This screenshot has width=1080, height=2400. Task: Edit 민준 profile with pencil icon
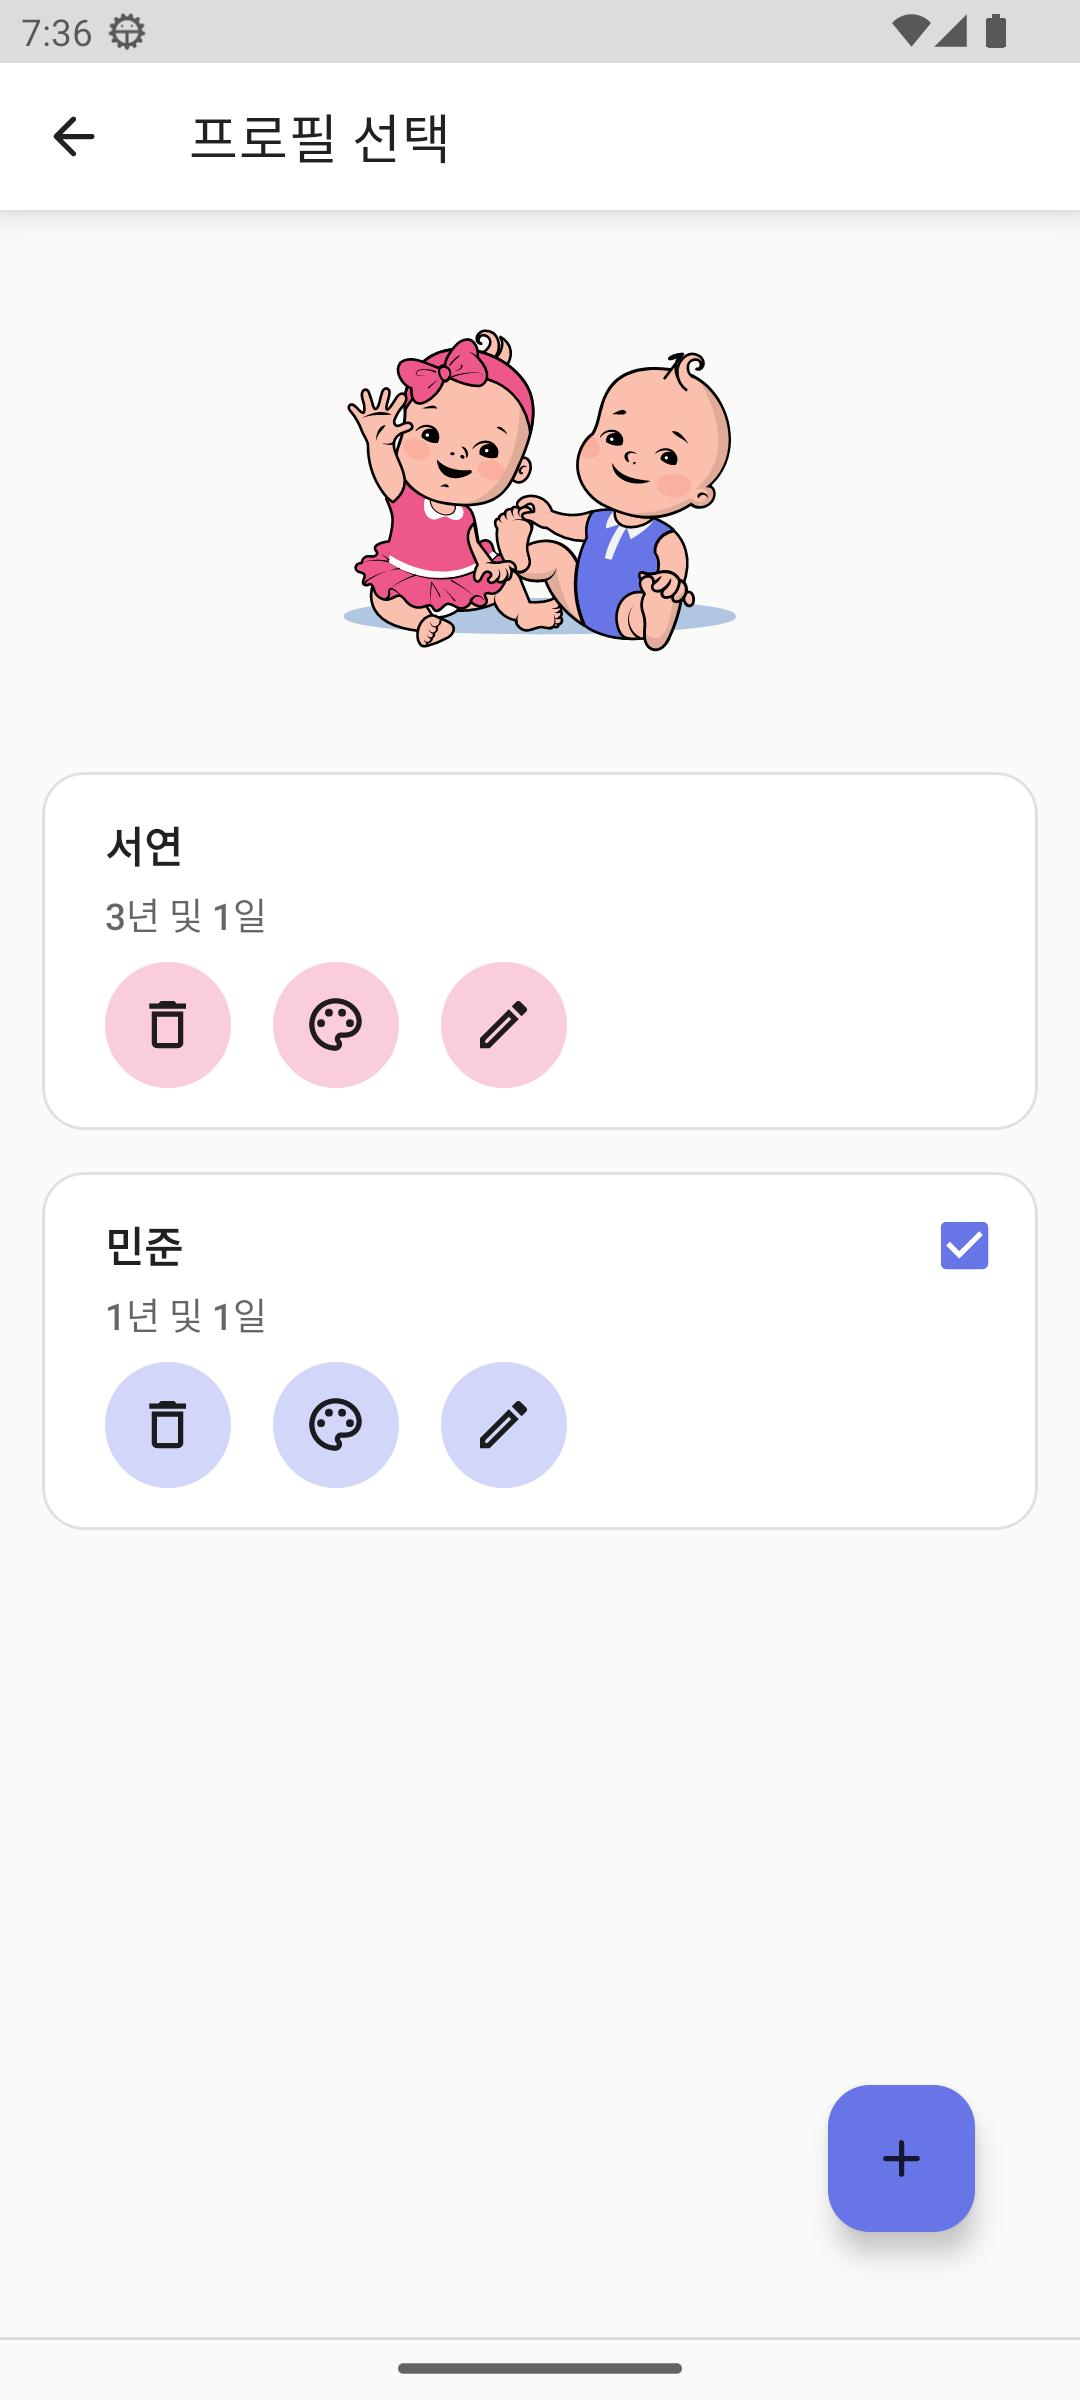[x=504, y=1425]
